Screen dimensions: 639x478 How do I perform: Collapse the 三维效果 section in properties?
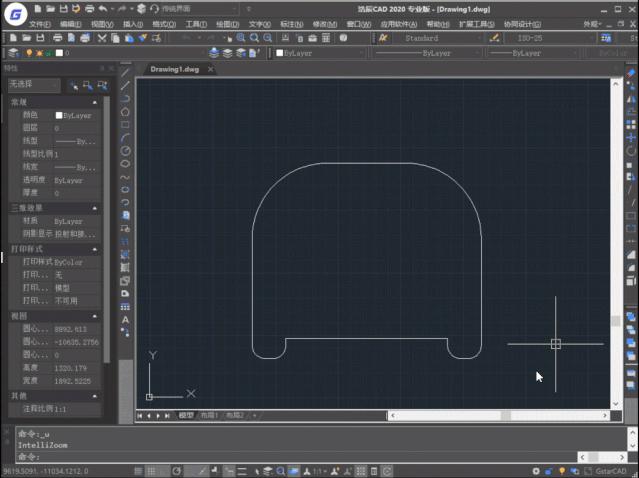pyautogui.click(x=96, y=208)
